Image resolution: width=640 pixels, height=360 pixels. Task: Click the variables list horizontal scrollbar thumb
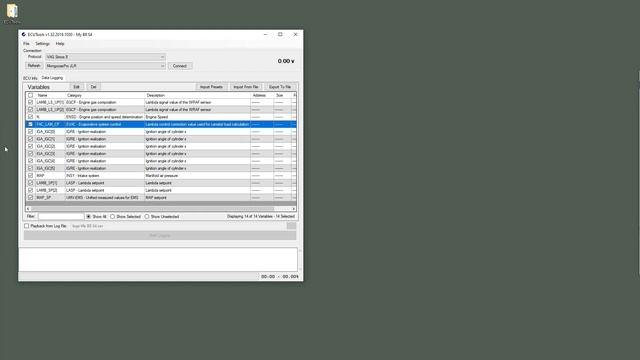(153, 209)
